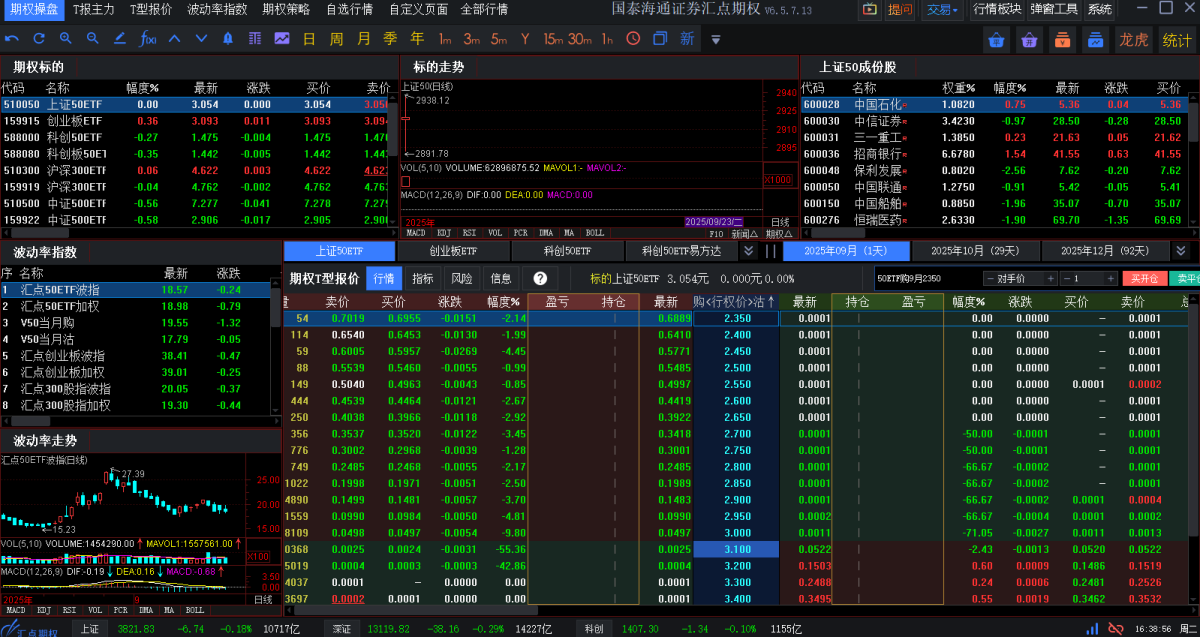Click the purple chart view icon
The height and width of the screenshot is (637, 1200).
(x=282, y=39)
